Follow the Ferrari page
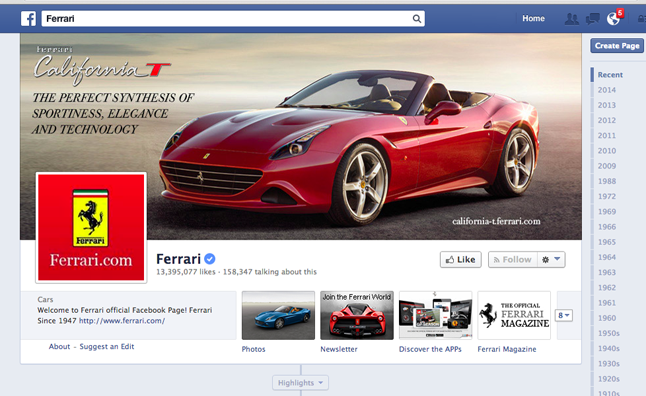 tap(513, 260)
